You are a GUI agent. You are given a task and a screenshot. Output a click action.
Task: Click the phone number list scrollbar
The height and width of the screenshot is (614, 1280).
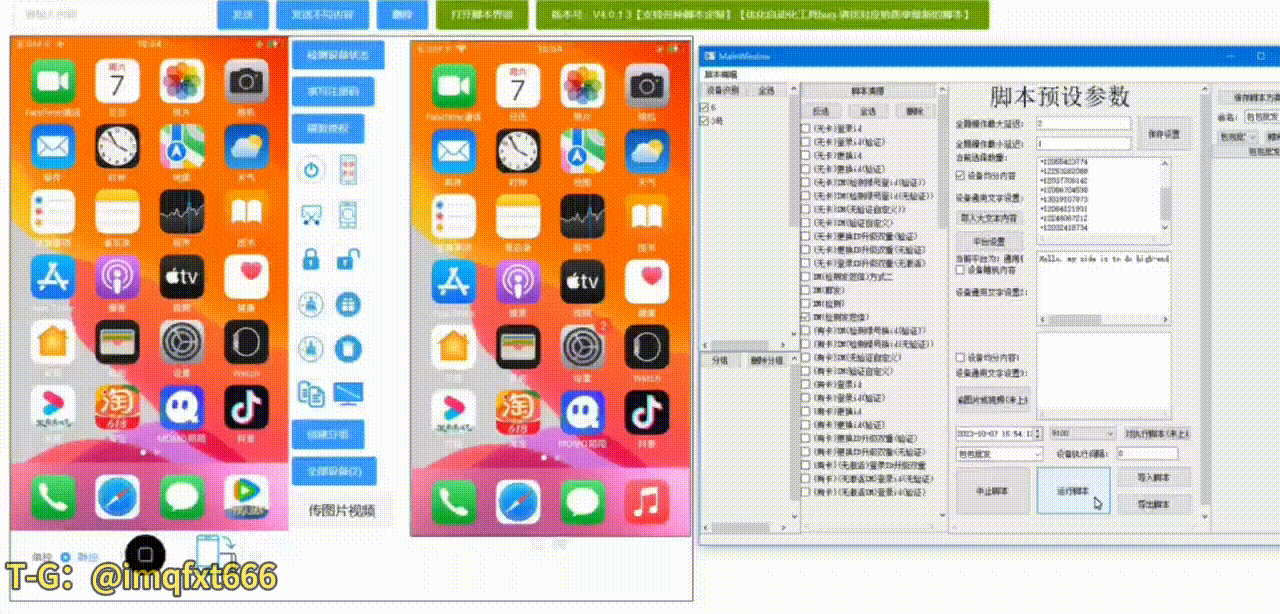pyautogui.click(x=1166, y=195)
